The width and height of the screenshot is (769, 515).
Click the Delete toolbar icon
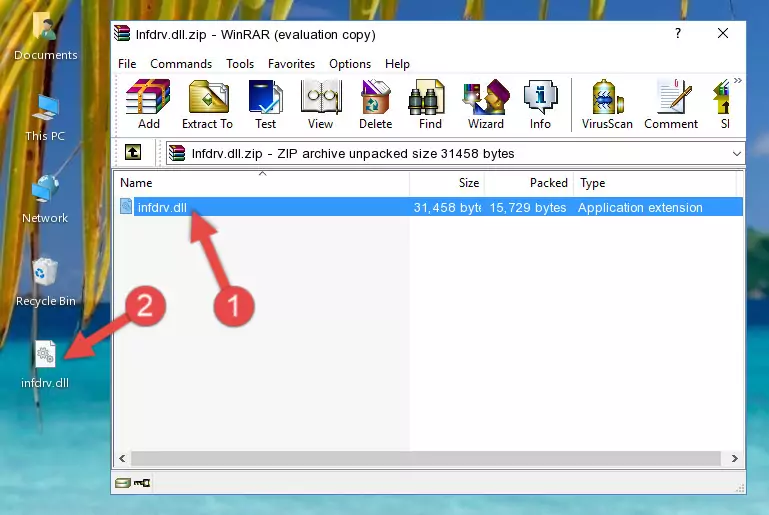tap(376, 104)
